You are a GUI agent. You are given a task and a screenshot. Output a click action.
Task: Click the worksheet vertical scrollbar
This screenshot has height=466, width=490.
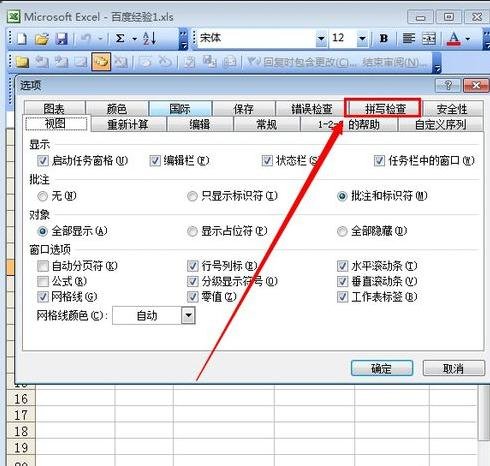tap(483, 413)
